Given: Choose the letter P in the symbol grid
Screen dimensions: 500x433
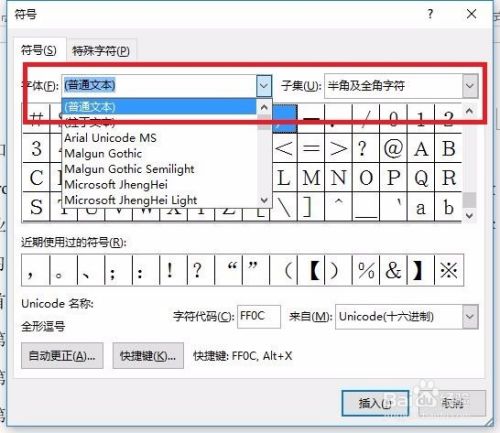Looking at the screenshot, I should click(393, 177).
